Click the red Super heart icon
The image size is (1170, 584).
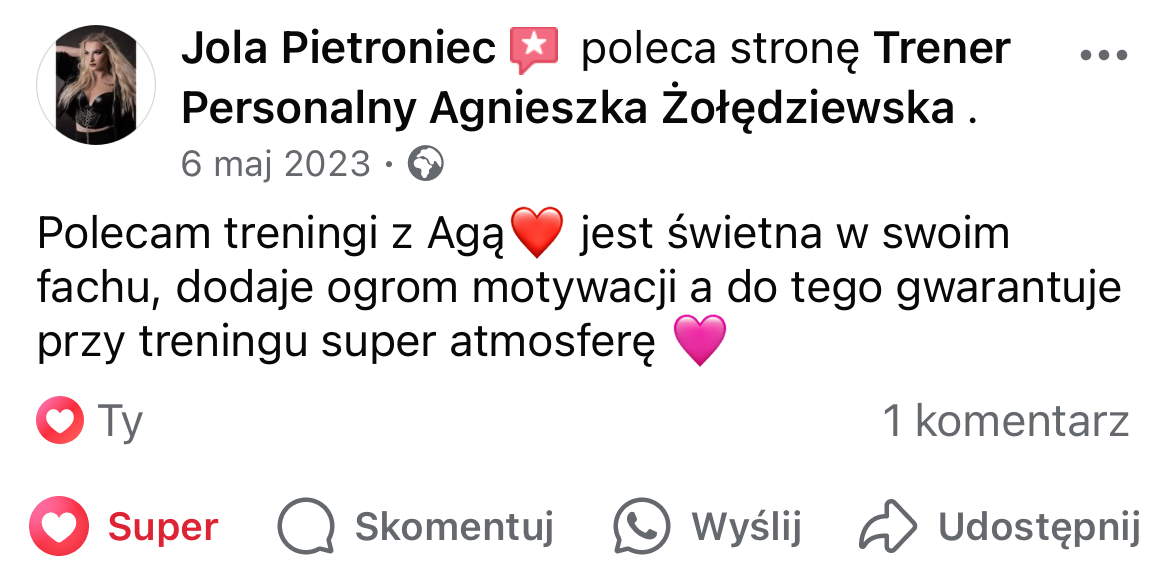click(59, 526)
